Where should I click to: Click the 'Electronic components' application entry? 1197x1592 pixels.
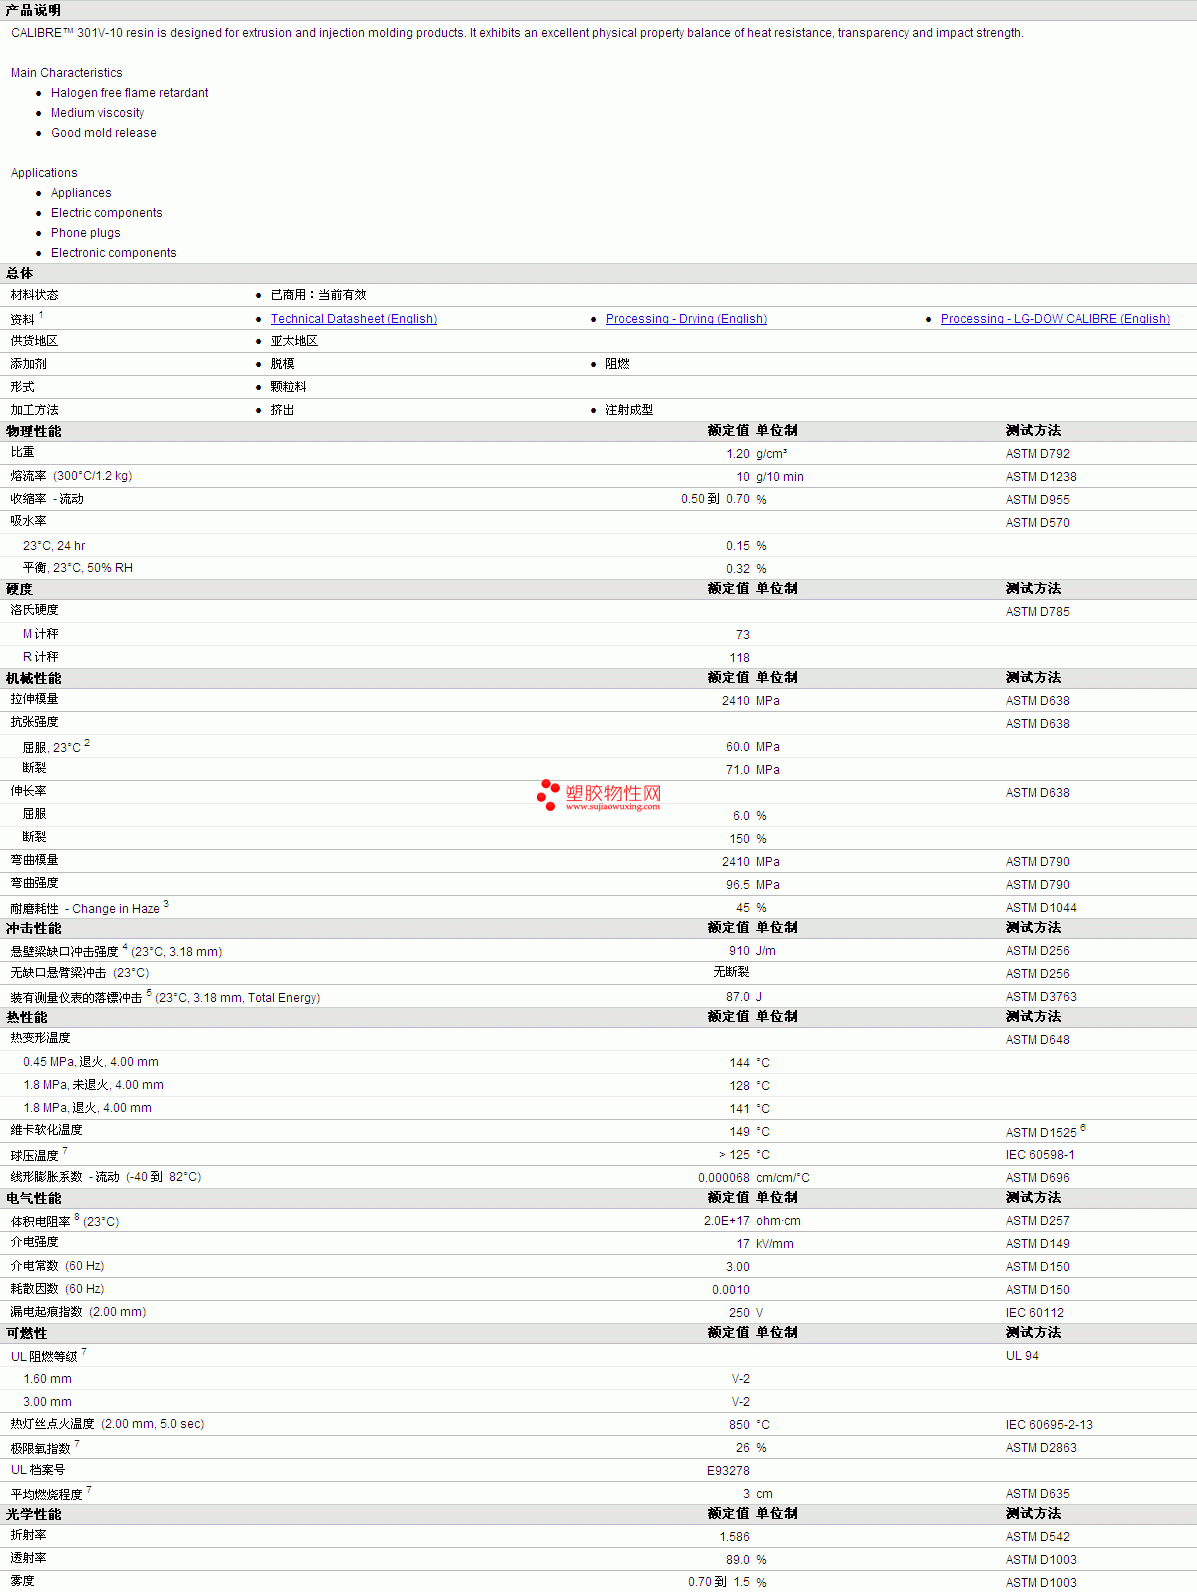click(x=114, y=253)
